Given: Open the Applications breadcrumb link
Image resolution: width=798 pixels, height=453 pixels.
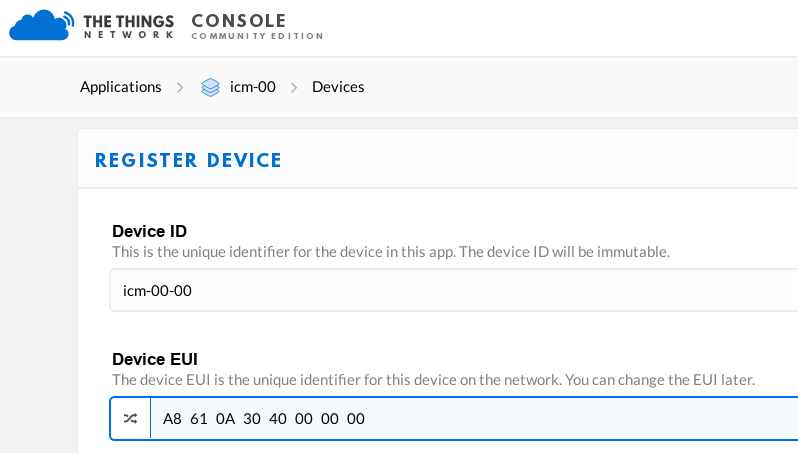Looking at the screenshot, I should click(120, 87).
